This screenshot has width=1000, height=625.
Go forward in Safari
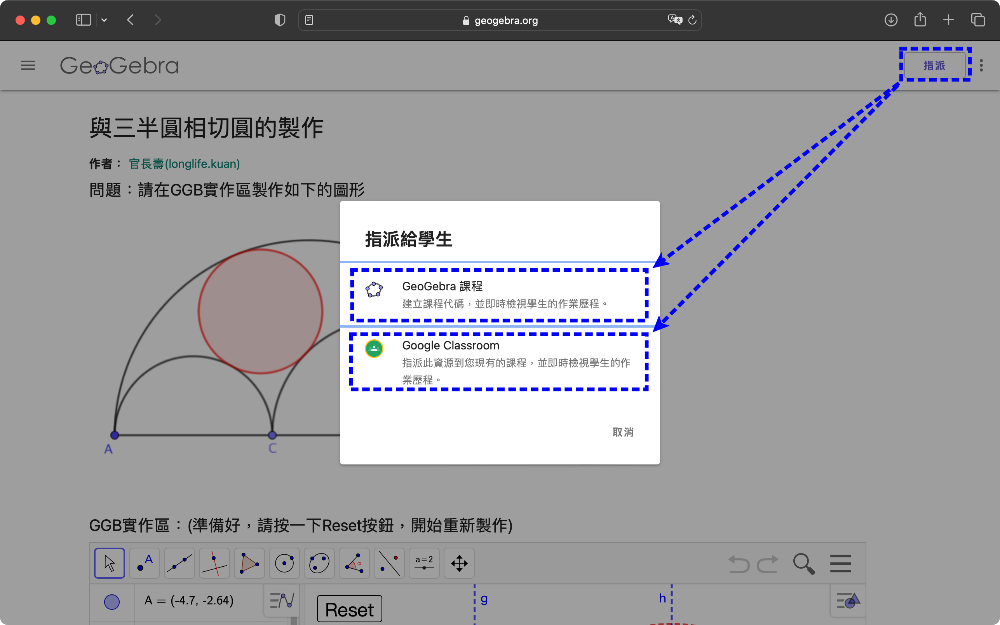(158, 20)
